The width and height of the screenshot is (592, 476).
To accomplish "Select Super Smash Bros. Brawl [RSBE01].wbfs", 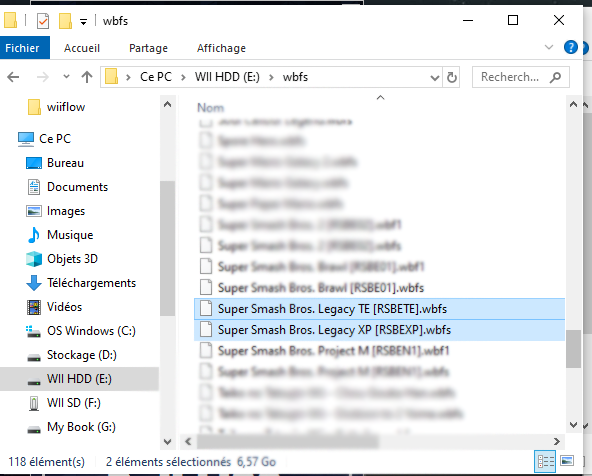I will point(321,288).
